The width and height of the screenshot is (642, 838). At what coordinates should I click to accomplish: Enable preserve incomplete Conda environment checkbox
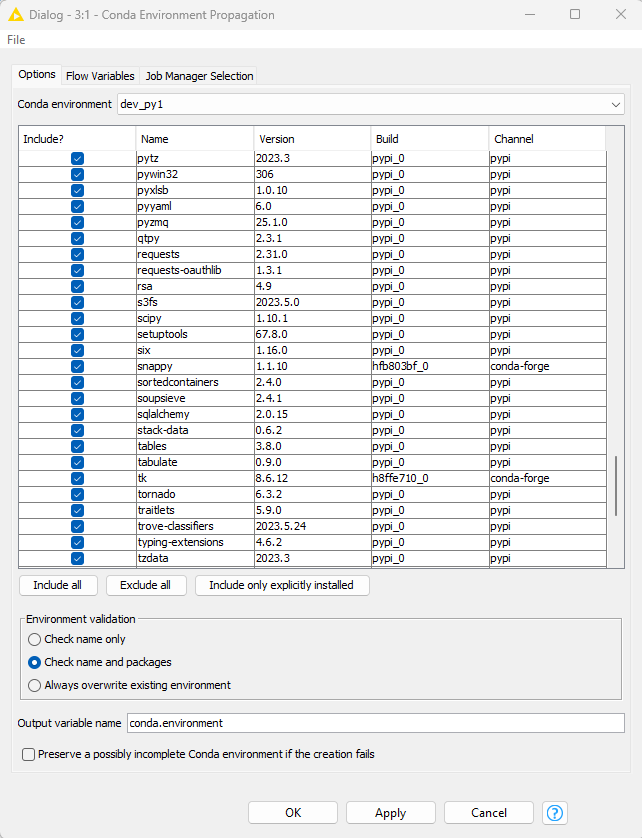click(29, 754)
